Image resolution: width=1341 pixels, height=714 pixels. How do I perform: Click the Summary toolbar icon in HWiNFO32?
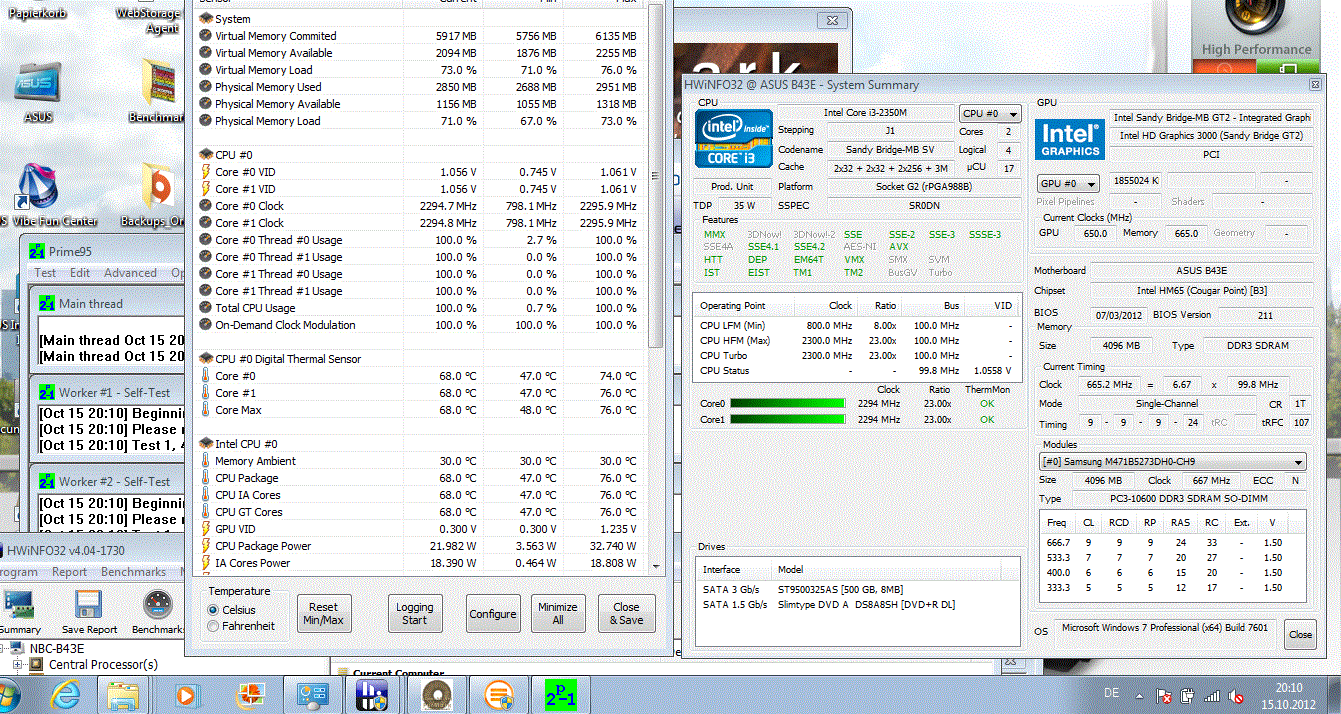[19, 604]
